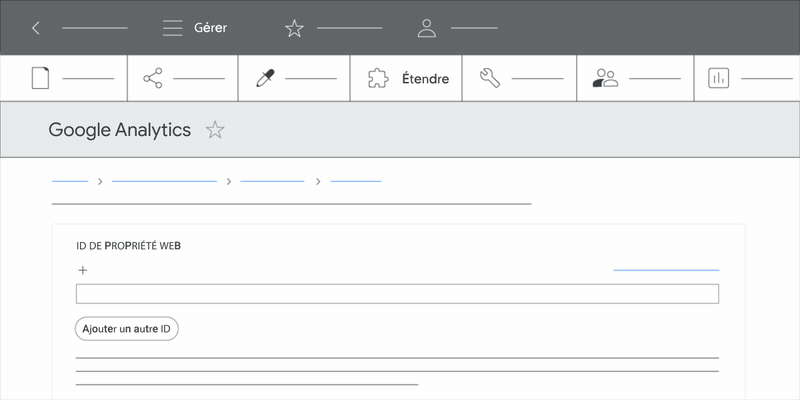Click the hamburger icon beside Gérer
Screen dimensions: 800x400
point(172,28)
